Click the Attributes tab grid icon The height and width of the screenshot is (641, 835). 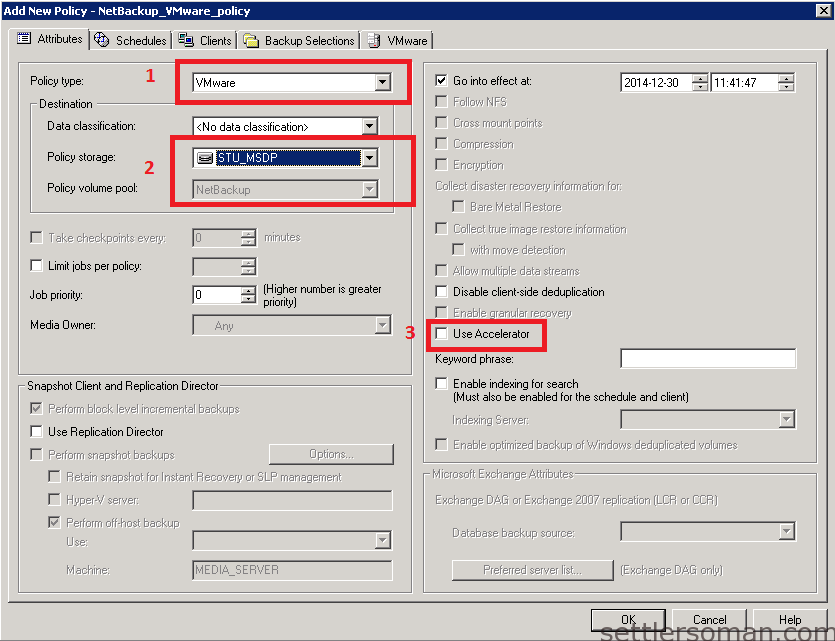click(x=22, y=40)
